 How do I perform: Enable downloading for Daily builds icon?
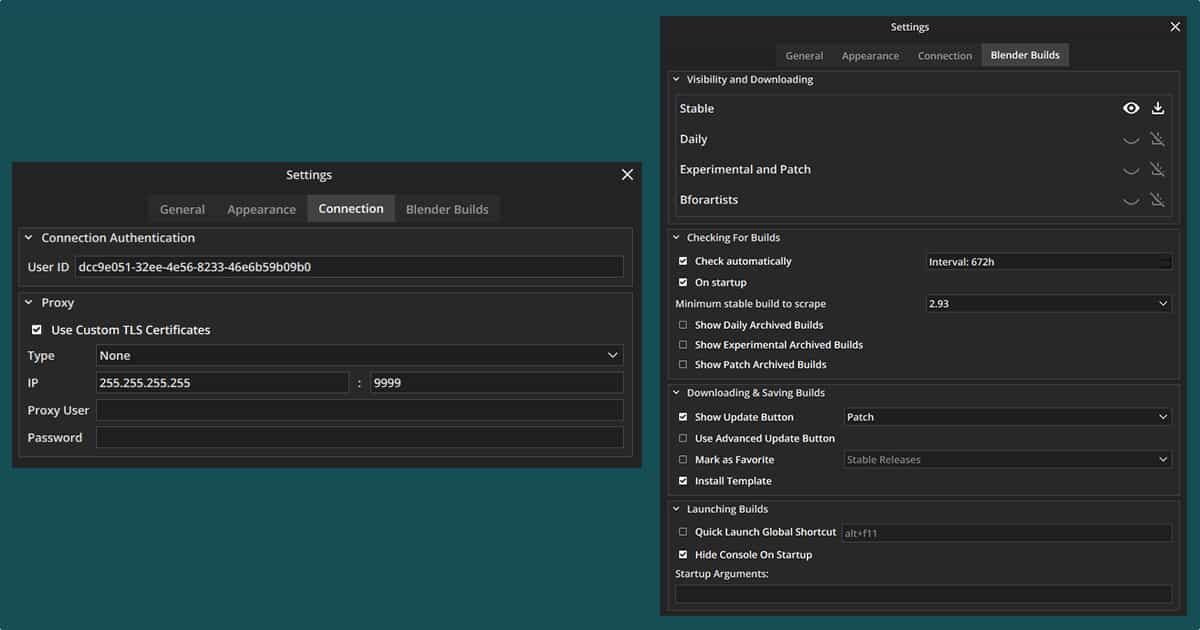click(1158, 140)
